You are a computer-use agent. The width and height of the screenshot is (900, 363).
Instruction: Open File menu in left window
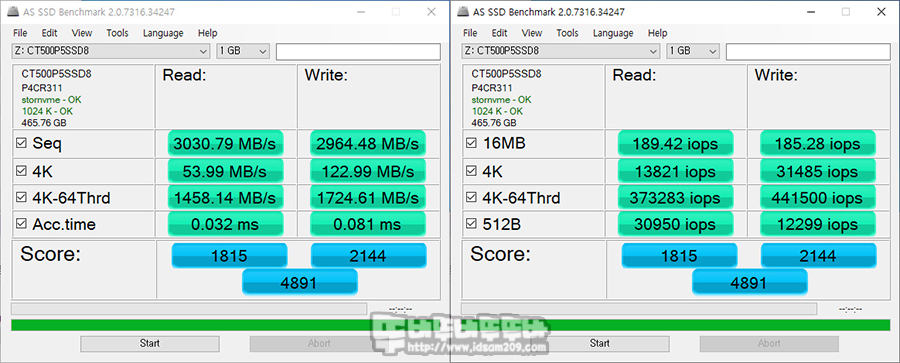(20, 33)
